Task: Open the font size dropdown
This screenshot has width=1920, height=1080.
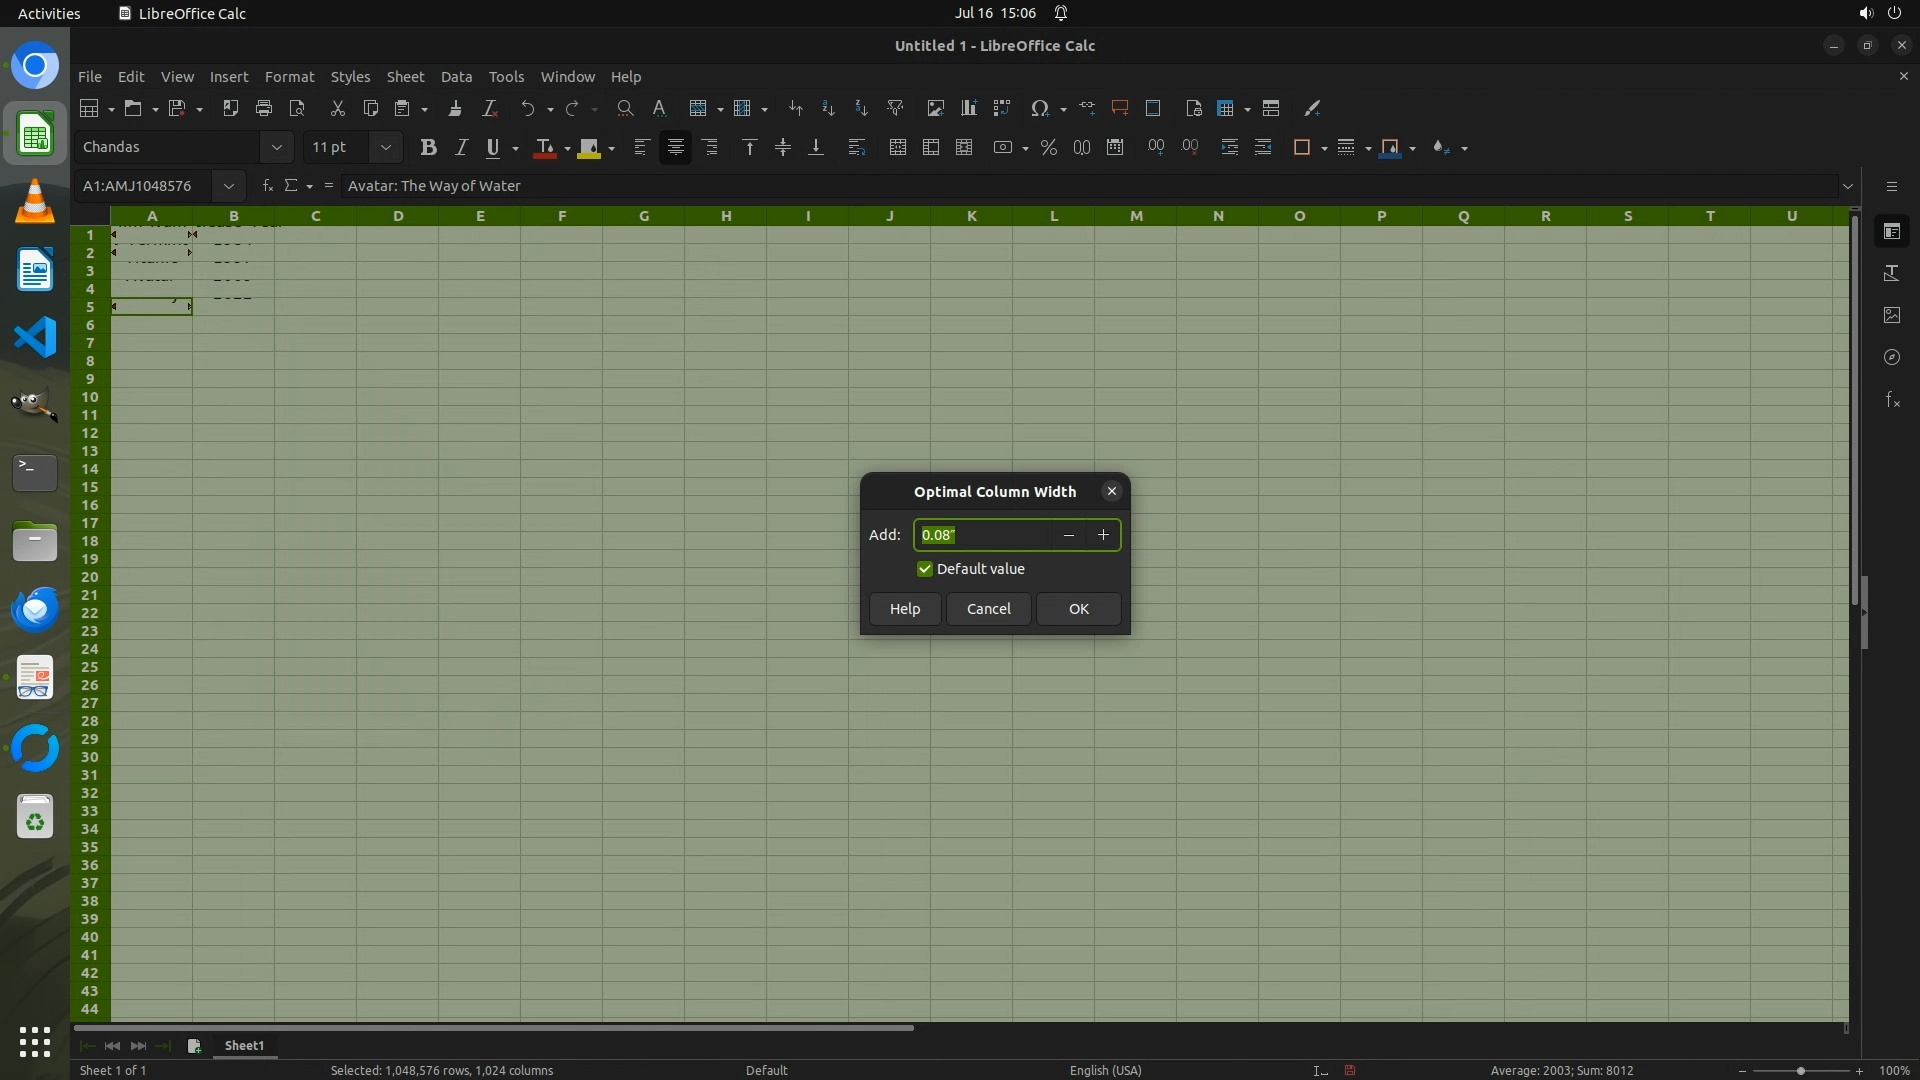Action: pos(385,148)
